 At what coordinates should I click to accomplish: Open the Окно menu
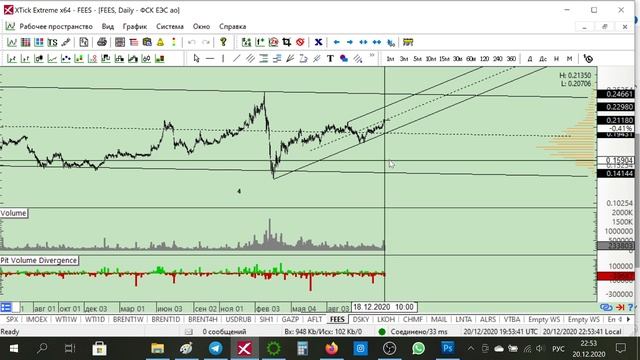pyautogui.click(x=201, y=27)
